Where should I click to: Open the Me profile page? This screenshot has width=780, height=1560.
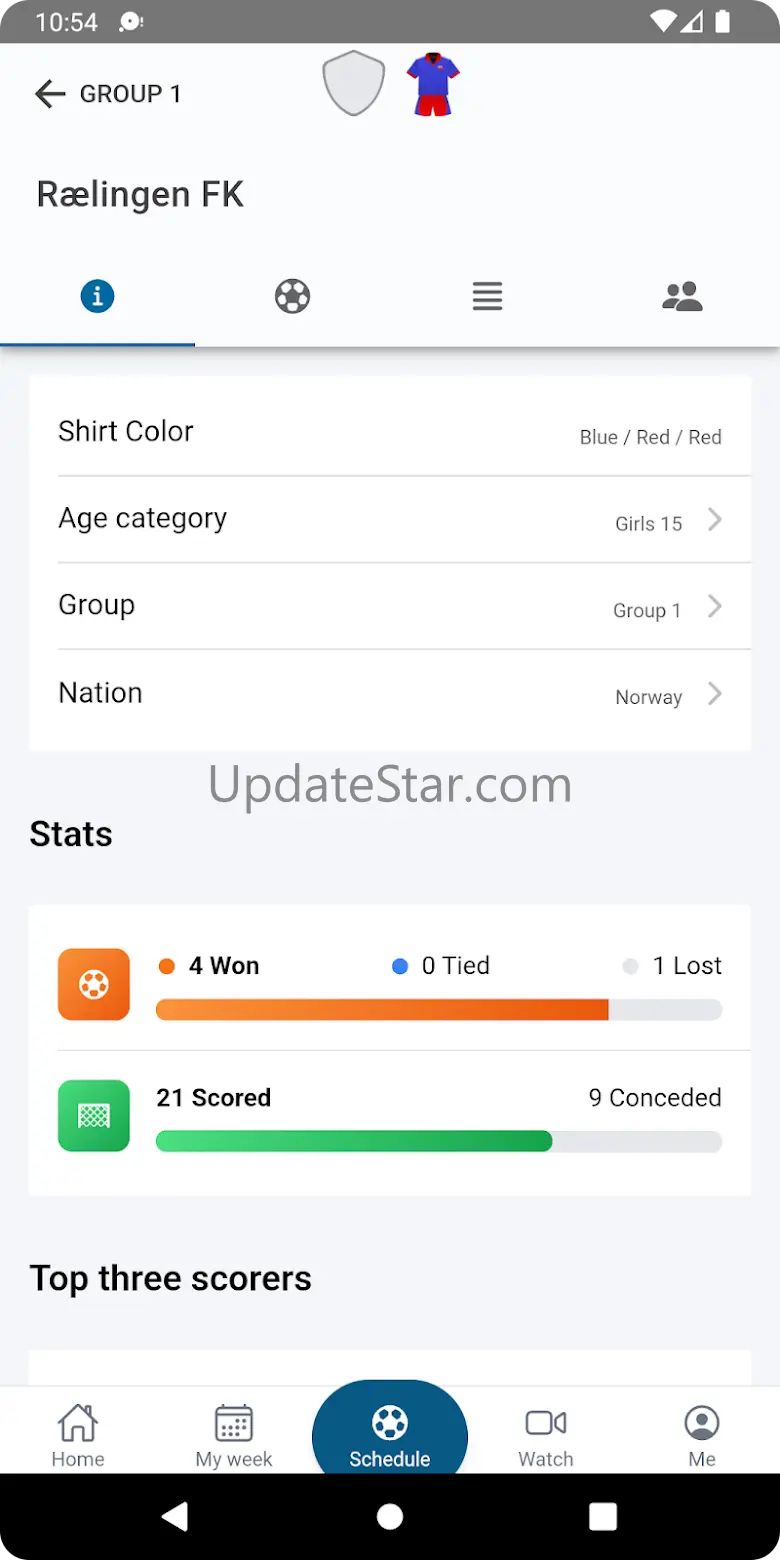702,1436
